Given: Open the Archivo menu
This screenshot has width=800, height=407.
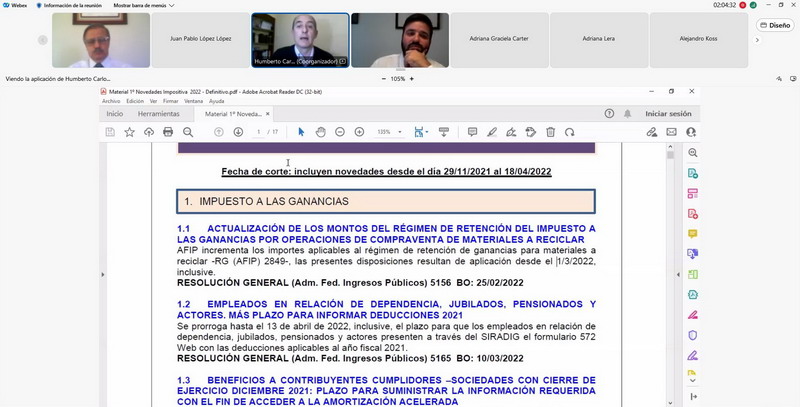Looking at the screenshot, I should click(x=111, y=101).
